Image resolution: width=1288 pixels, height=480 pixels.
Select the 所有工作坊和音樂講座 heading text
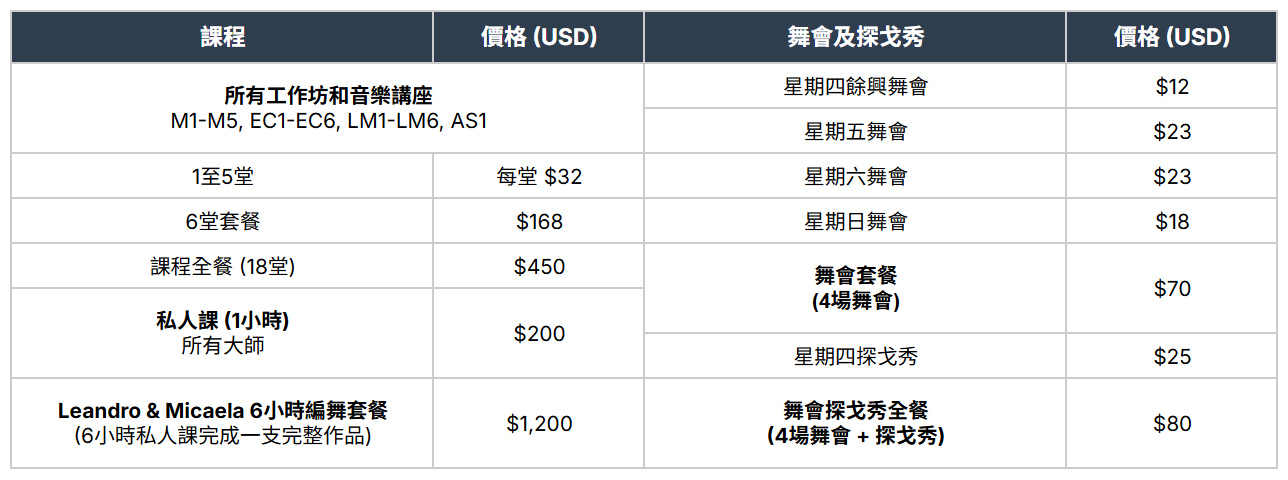(328, 96)
